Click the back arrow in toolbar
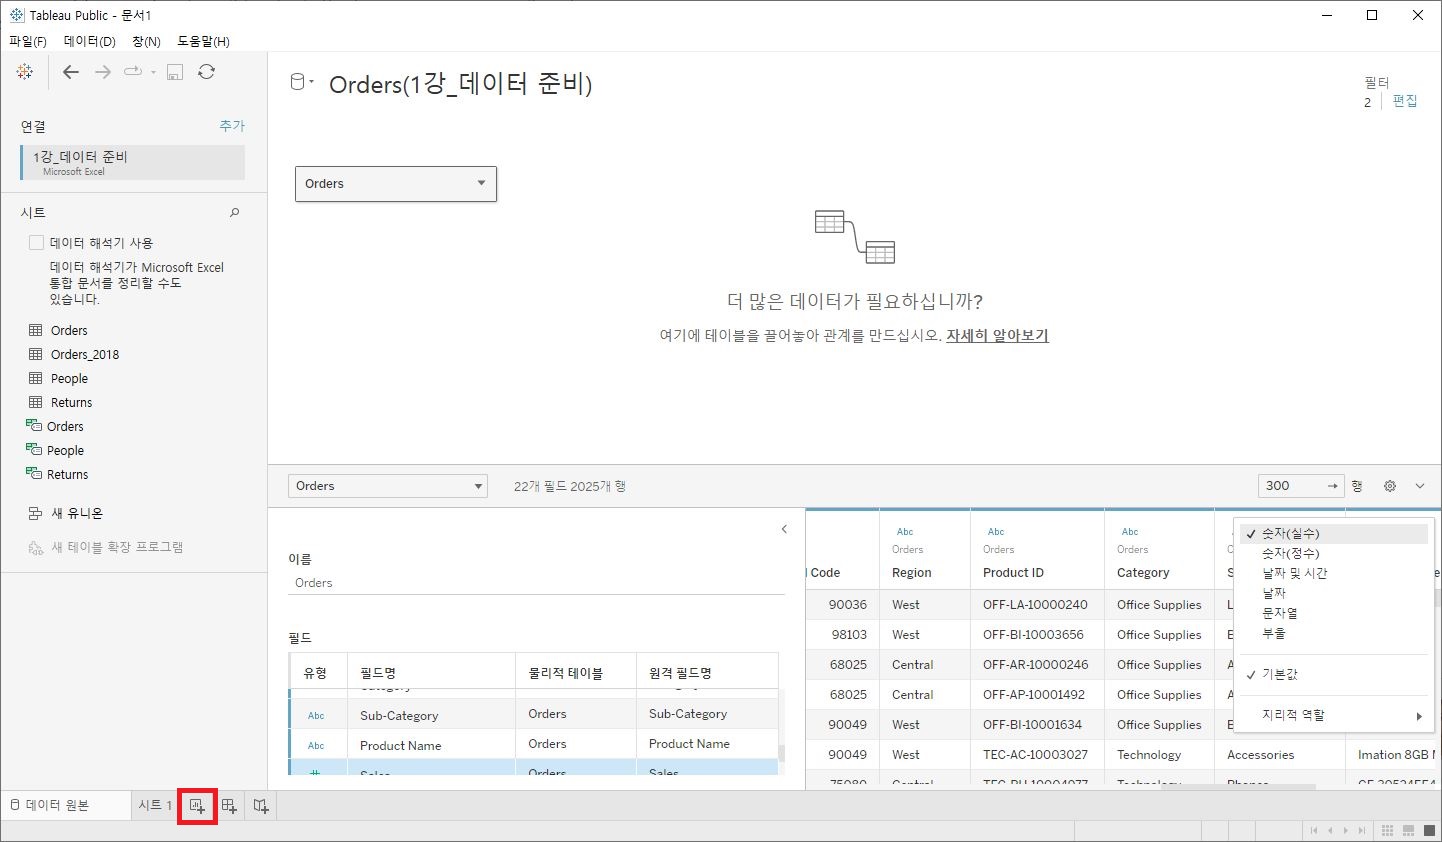This screenshot has width=1442, height=842. click(x=70, y=72)
